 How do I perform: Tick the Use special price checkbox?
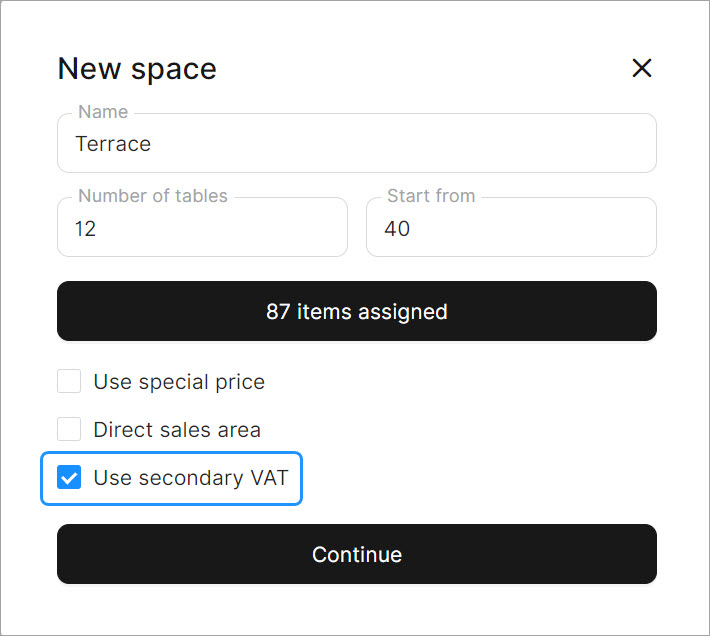coord(69,382)
